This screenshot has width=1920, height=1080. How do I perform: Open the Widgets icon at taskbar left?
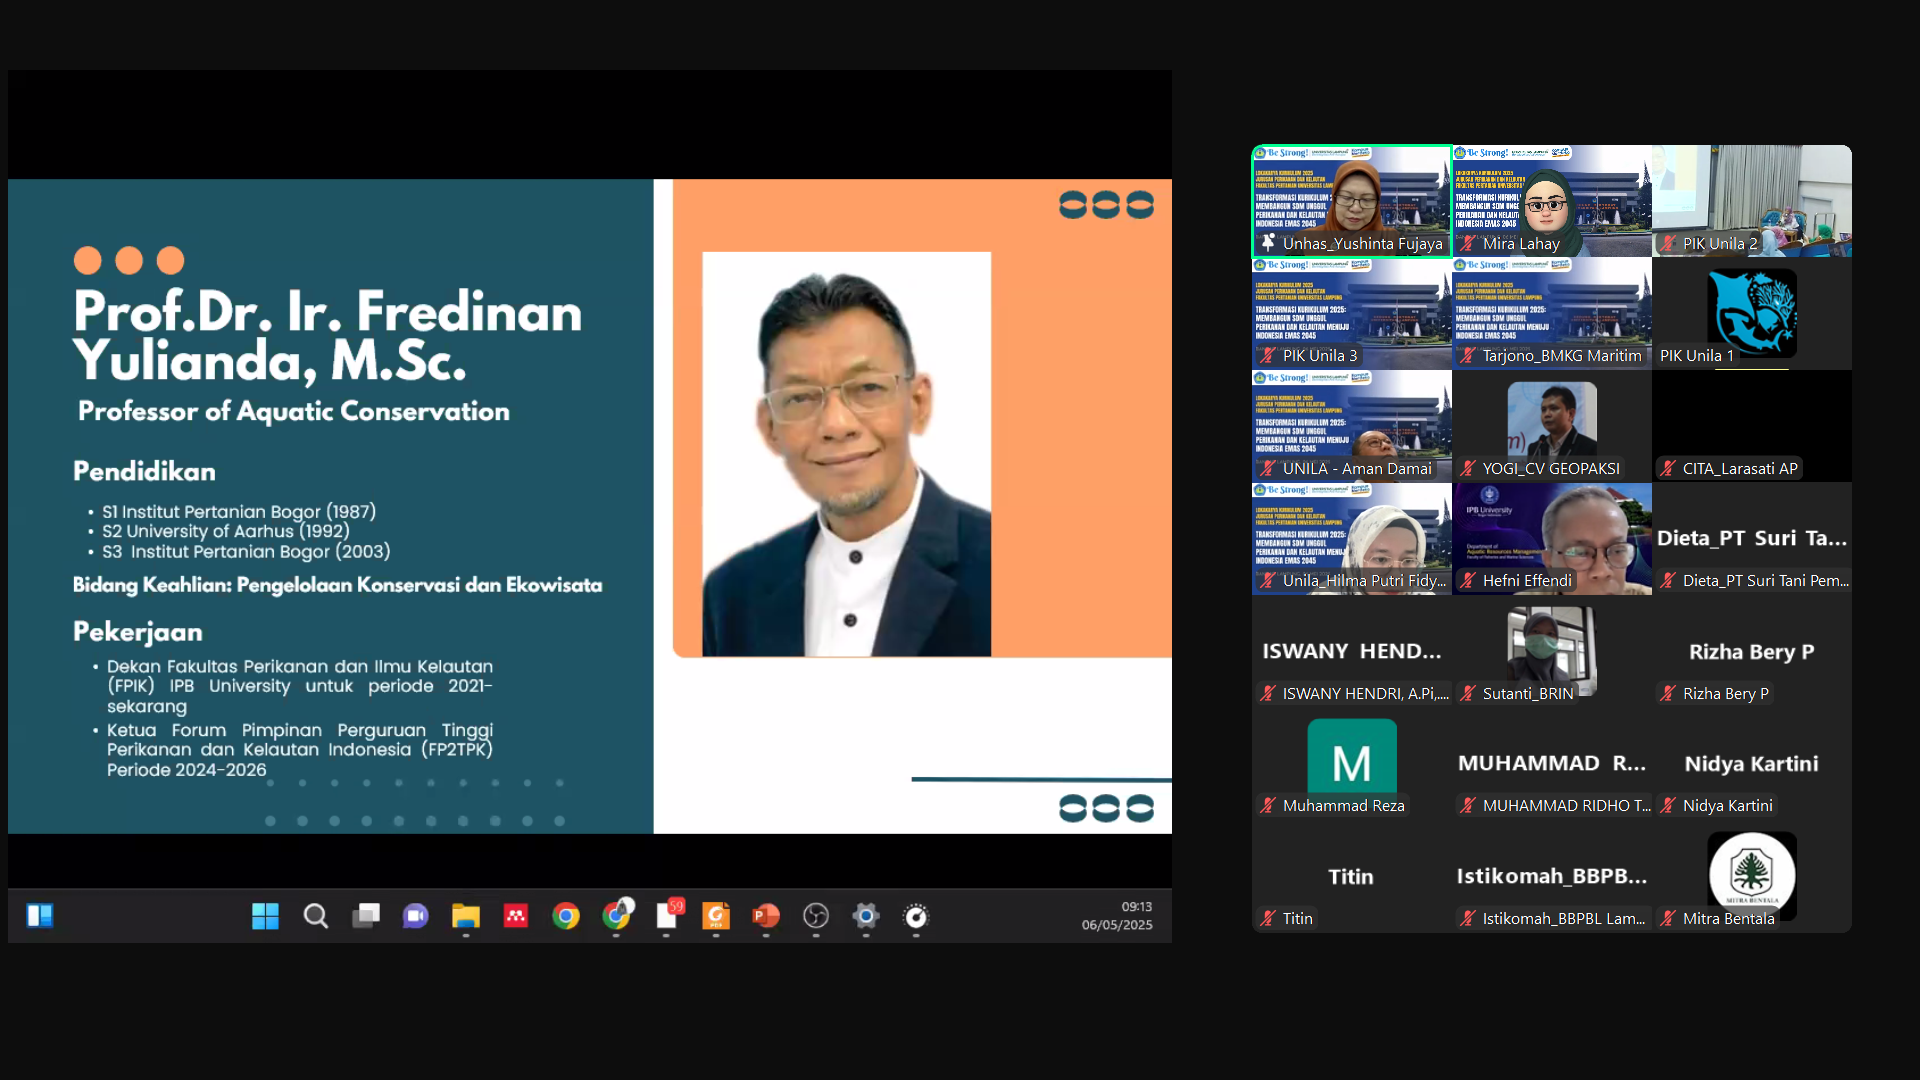pos(40,916)
